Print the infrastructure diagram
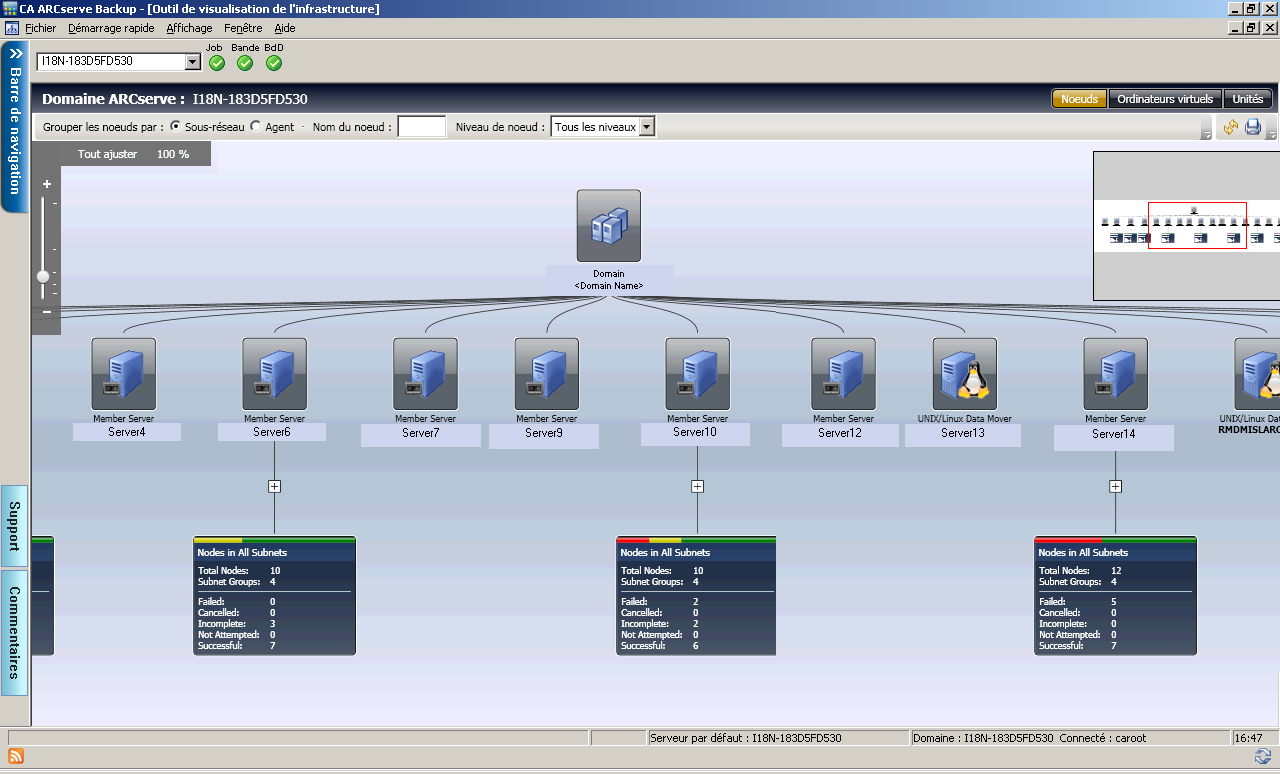 [x=1253, y=127]
